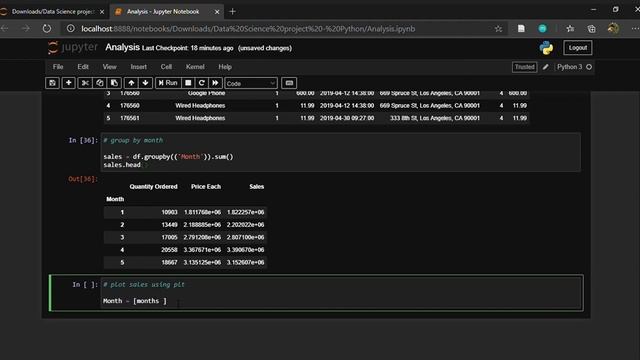Add this page to favorites star icon
The height and width of the screenshot is (360, 640).
point(498,29)
